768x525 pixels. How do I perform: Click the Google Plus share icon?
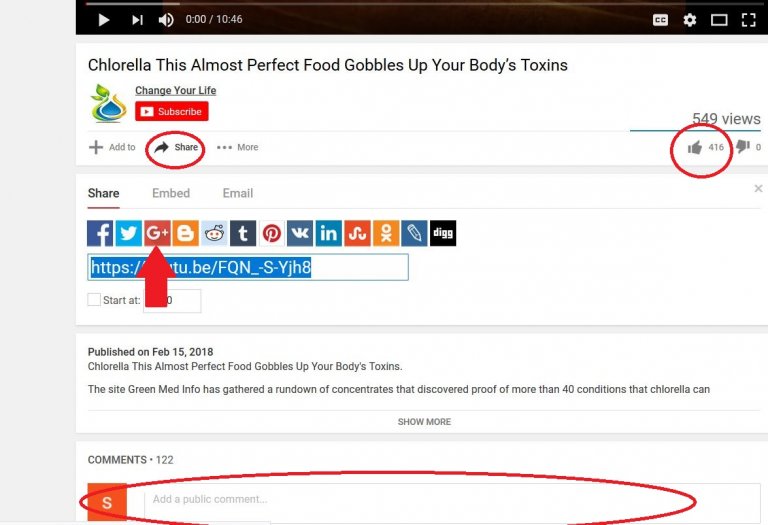coord(157,233)
